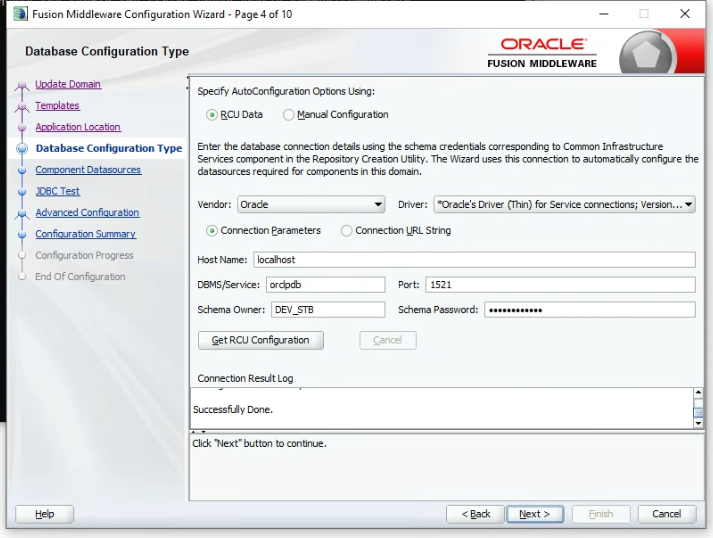Click the step marker beside Configuration Summary
Screen dimensions: 713x538
pos(21,234)
